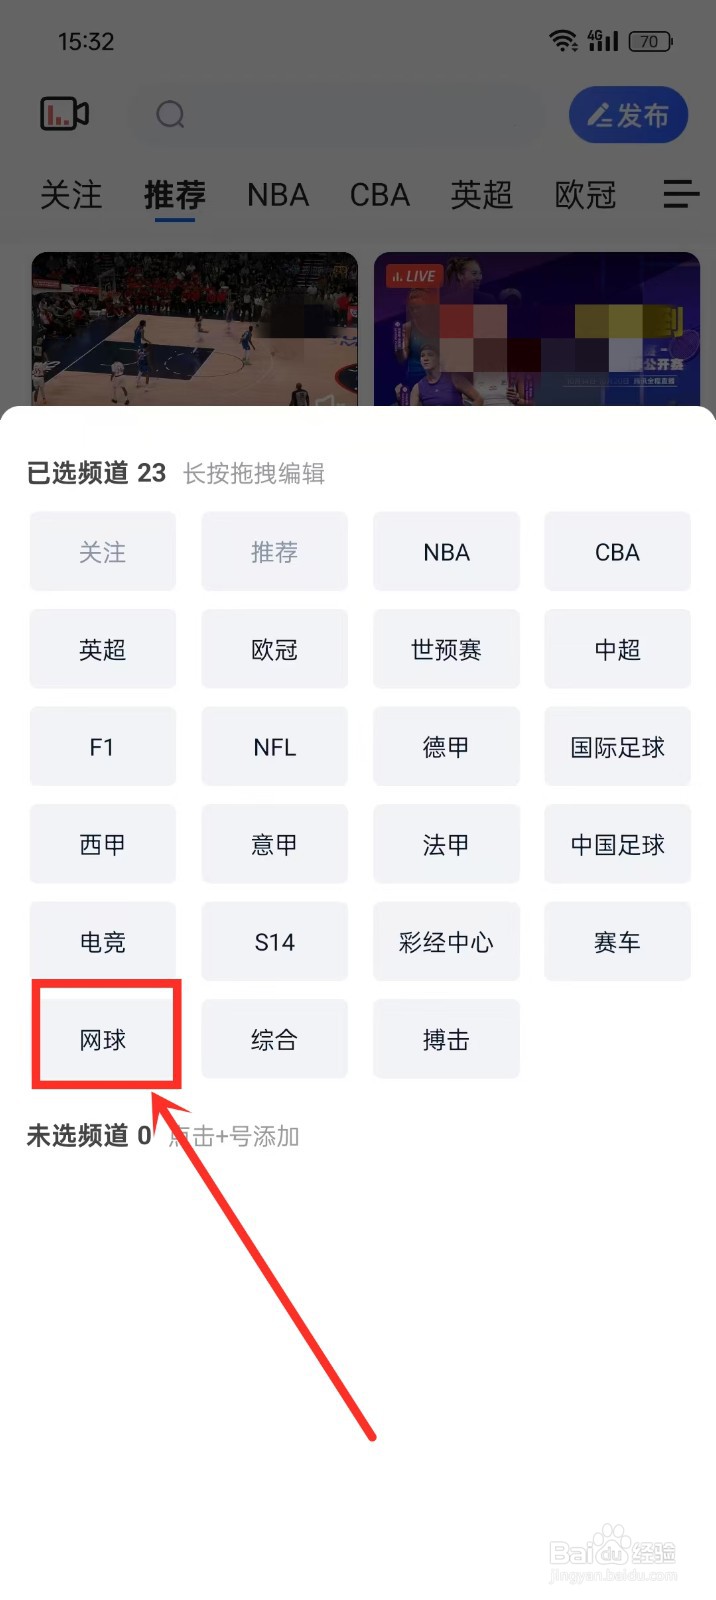Tap the 世预赛 channel tile
The width and height of the screenshot is (716, 1600).
click(446, 650)
